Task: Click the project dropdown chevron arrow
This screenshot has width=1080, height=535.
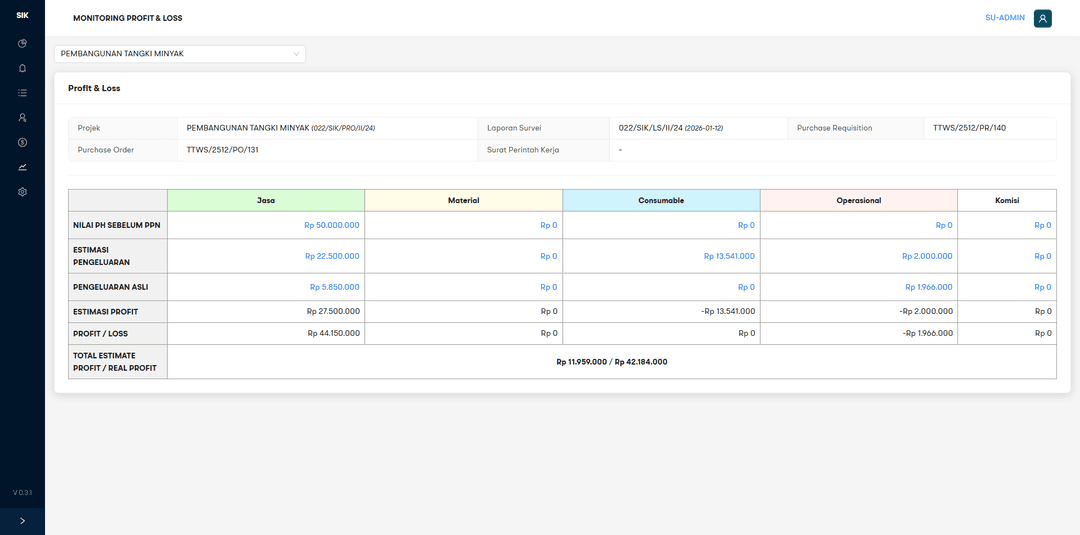Action: point(296,54)
